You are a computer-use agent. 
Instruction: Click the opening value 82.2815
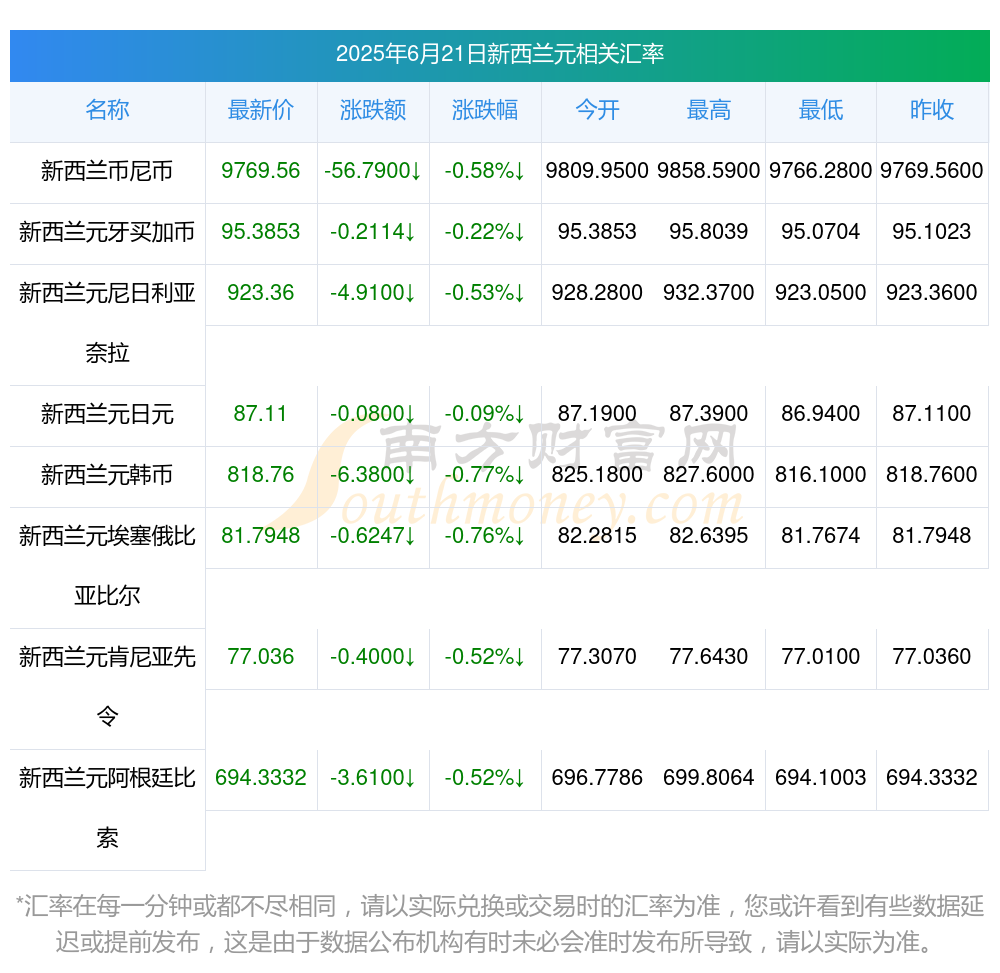click(597, 536)
